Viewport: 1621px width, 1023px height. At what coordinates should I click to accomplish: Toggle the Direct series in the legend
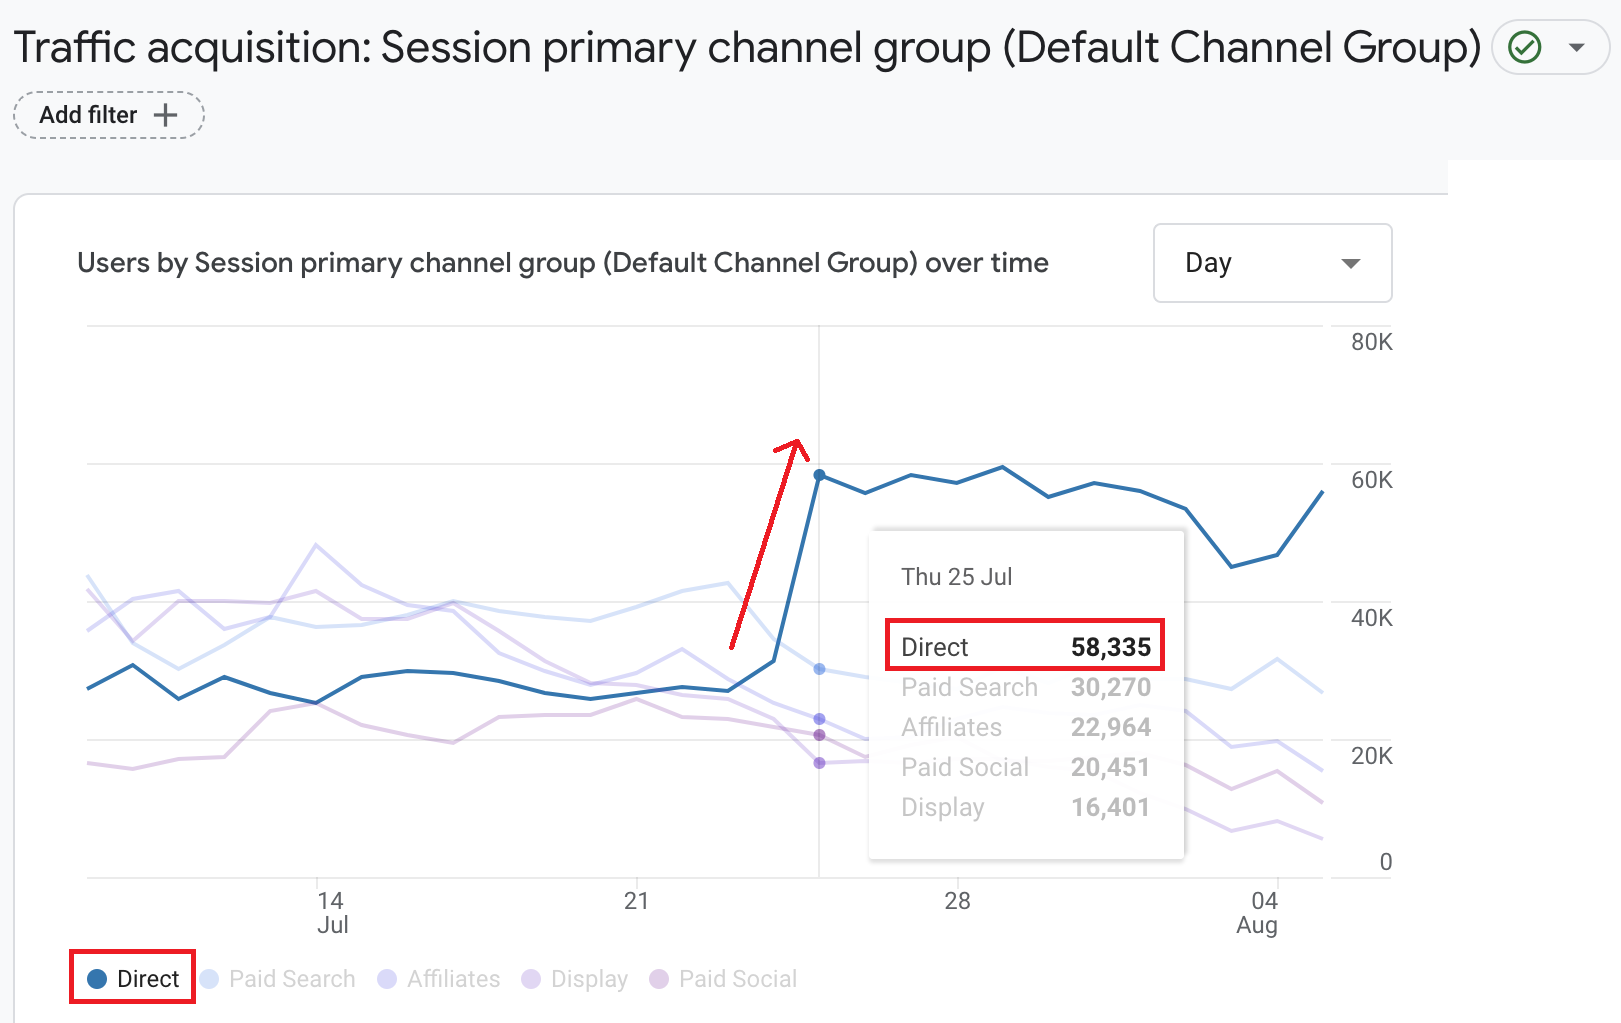[x=133, y=978]
